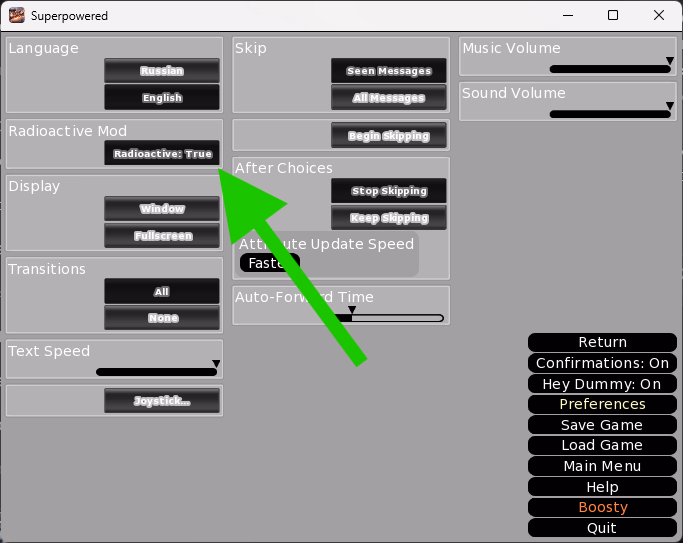The image size is (683, 543).
Task: Toggle the Radioactive: True setting
Action: 162,154
